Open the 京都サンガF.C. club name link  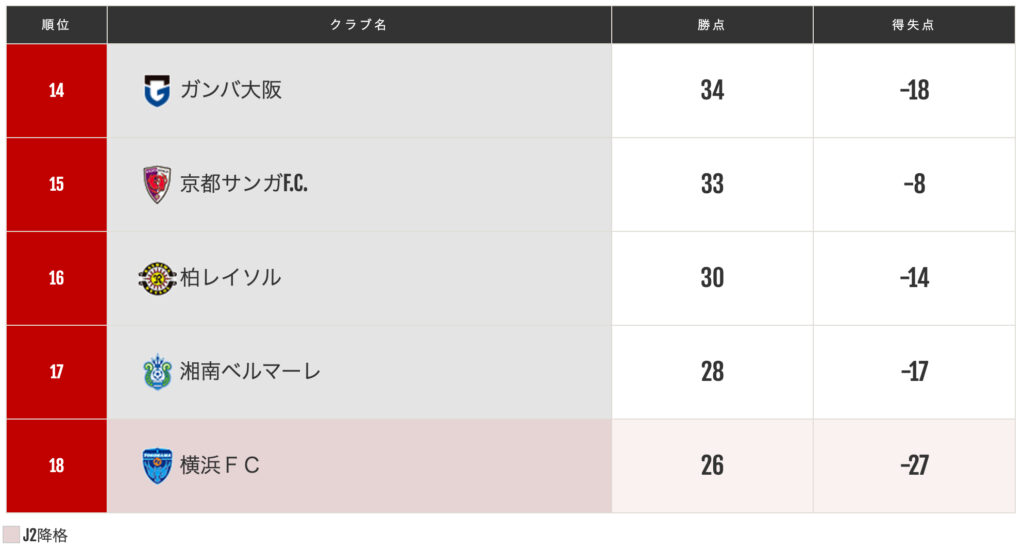(x=244, y=184)
